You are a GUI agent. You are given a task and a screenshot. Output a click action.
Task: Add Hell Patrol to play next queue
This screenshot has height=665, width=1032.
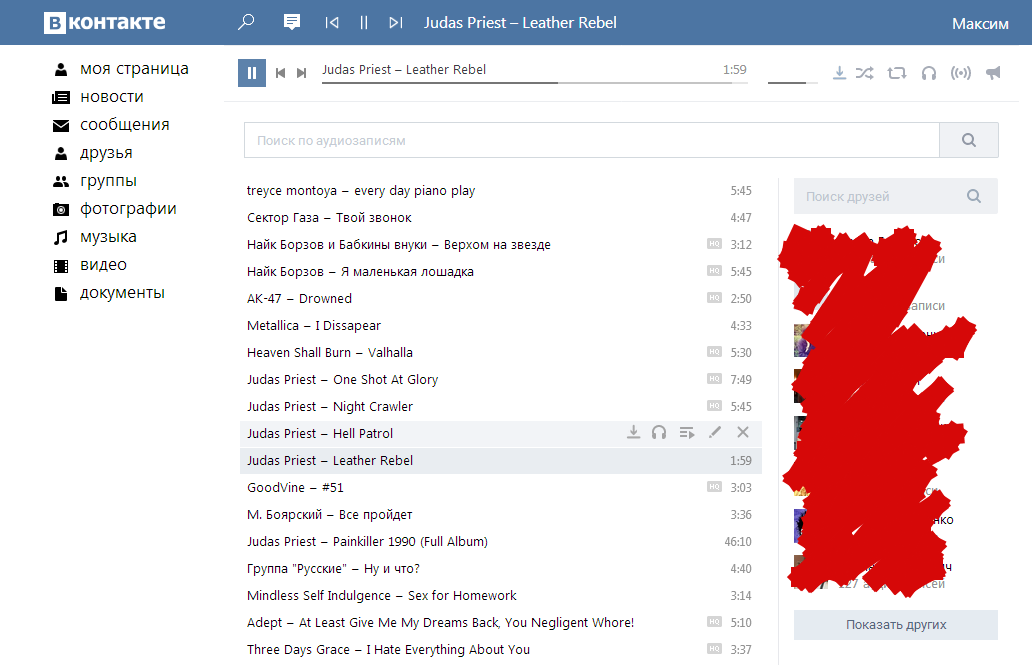click(x=687, y=433)
